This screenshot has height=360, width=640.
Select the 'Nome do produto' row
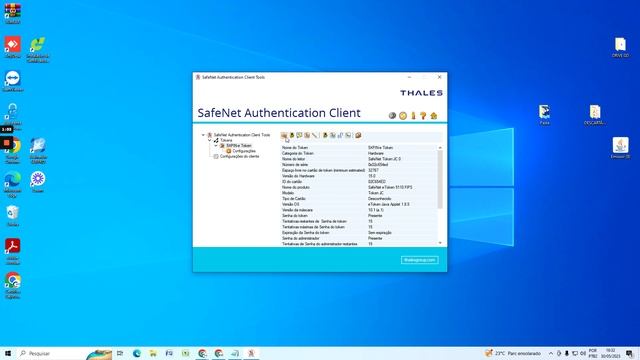pyautogui.click(x=359, y=187)
